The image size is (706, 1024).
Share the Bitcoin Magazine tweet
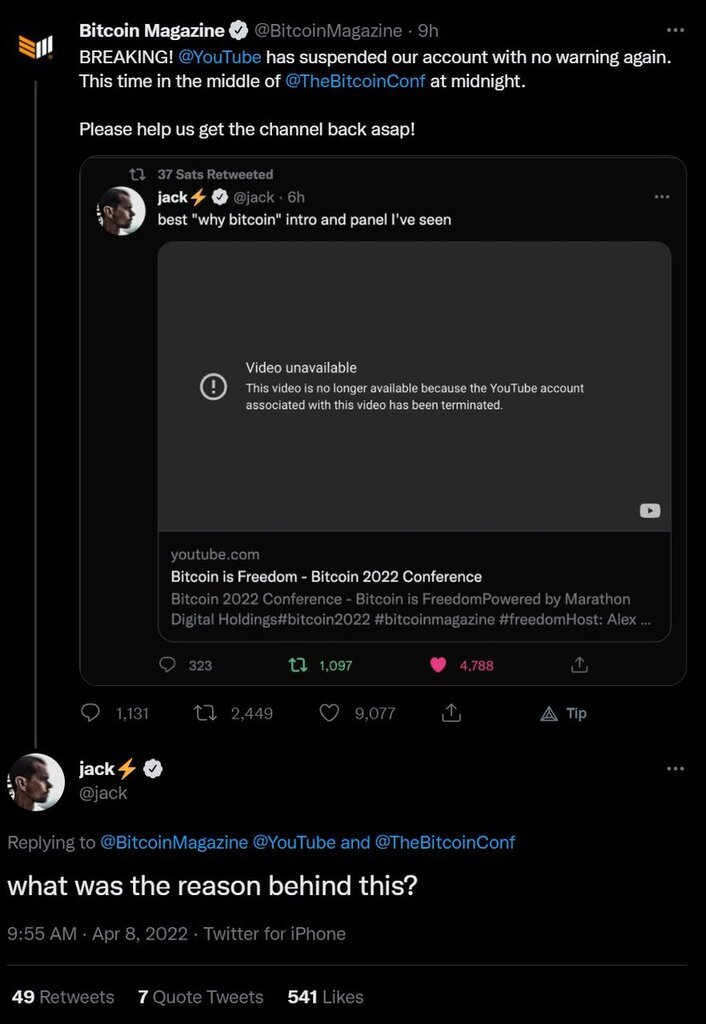451,713
